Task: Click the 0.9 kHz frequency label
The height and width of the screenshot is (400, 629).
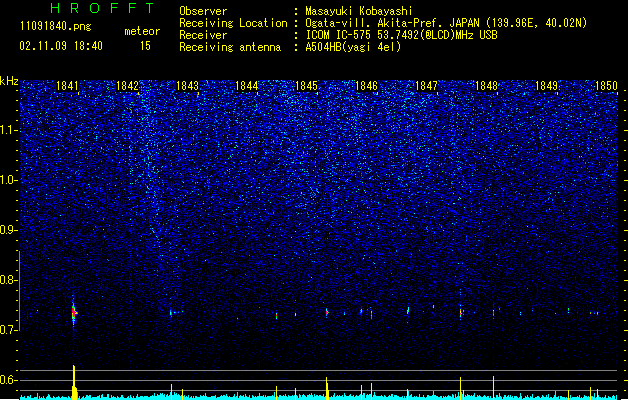Action: click(9, 230)
